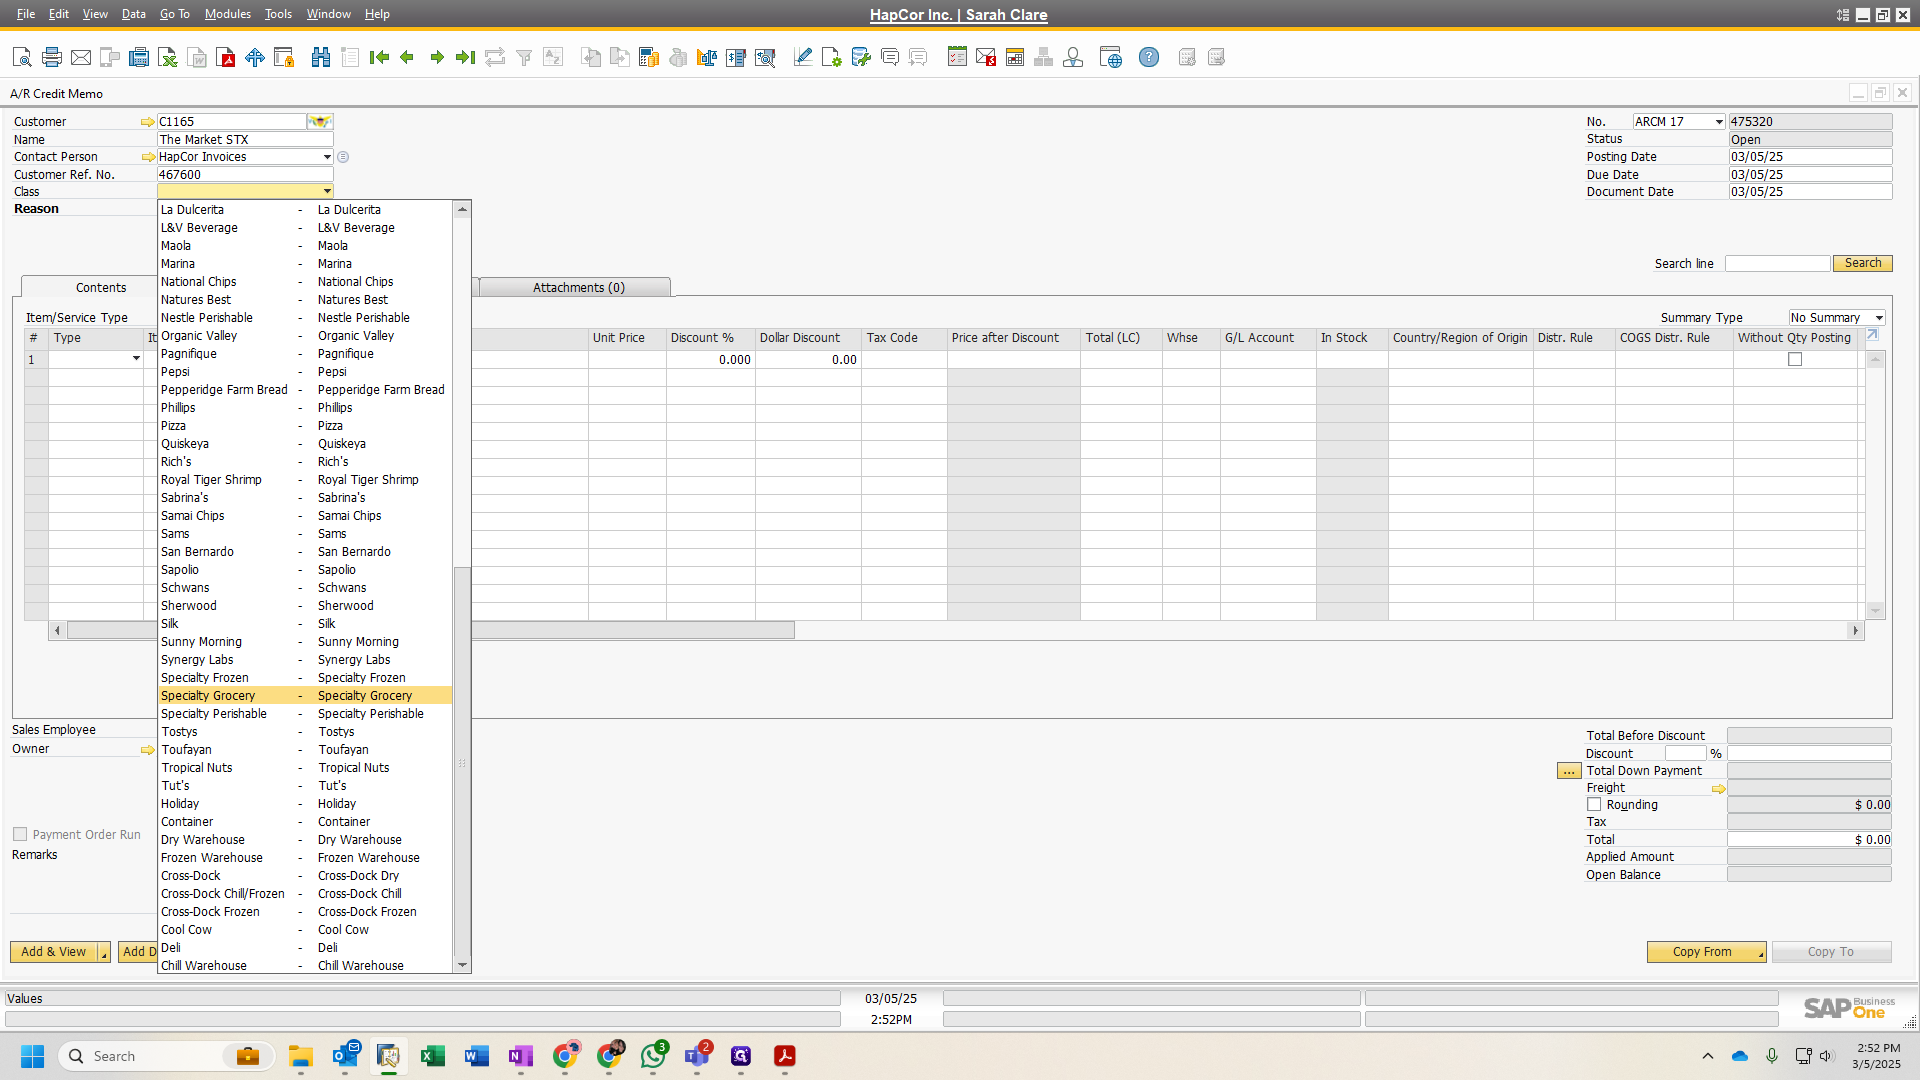Toggle the Rounding checkbox
1920x1080 pixels.
point(1594,805)
